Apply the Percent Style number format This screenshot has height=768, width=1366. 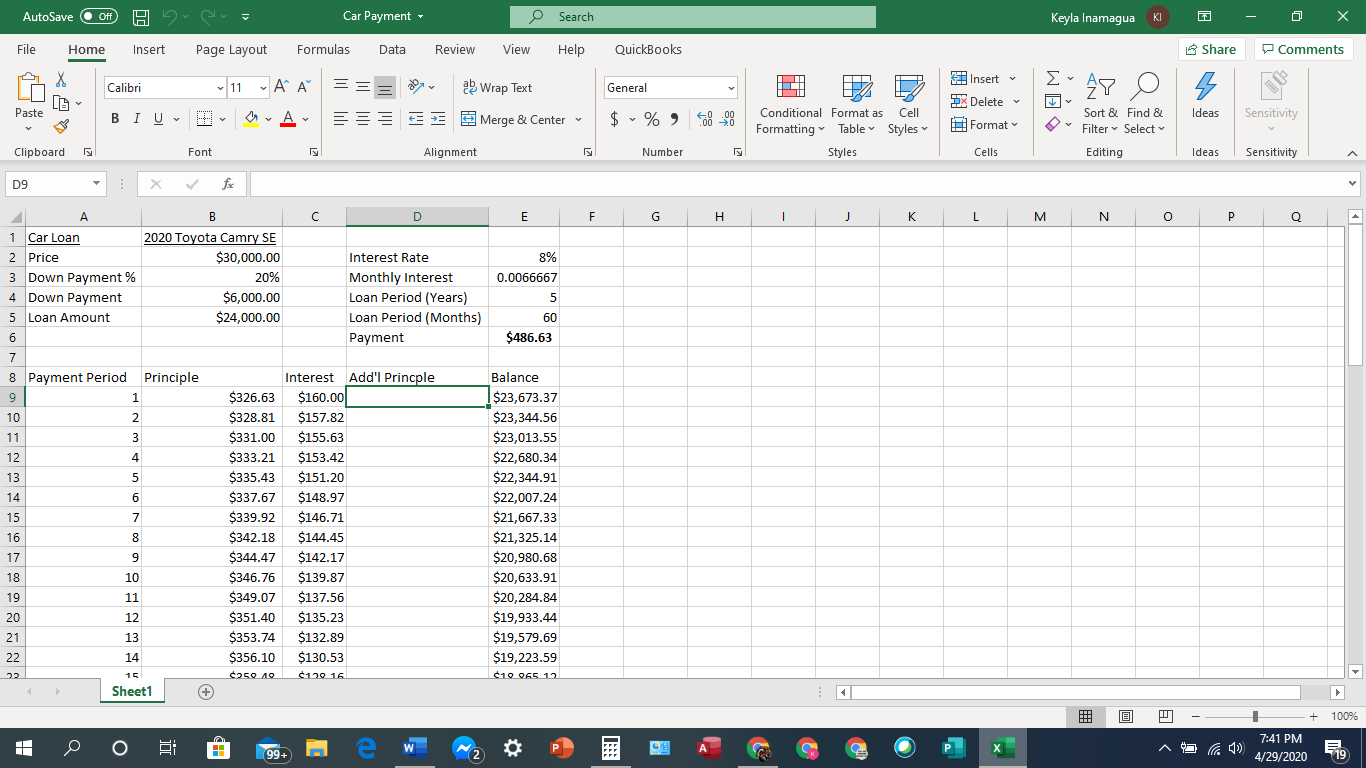[x=651, y=119]
